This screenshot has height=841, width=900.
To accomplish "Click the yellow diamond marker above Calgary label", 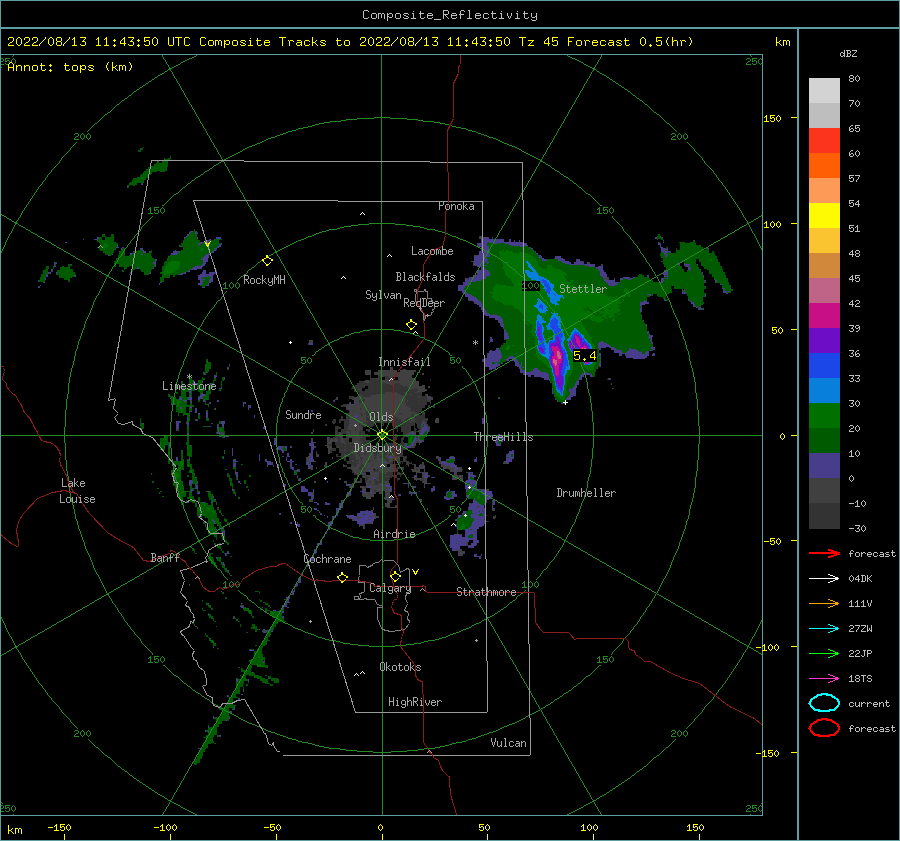I will (x=395, y=576).
